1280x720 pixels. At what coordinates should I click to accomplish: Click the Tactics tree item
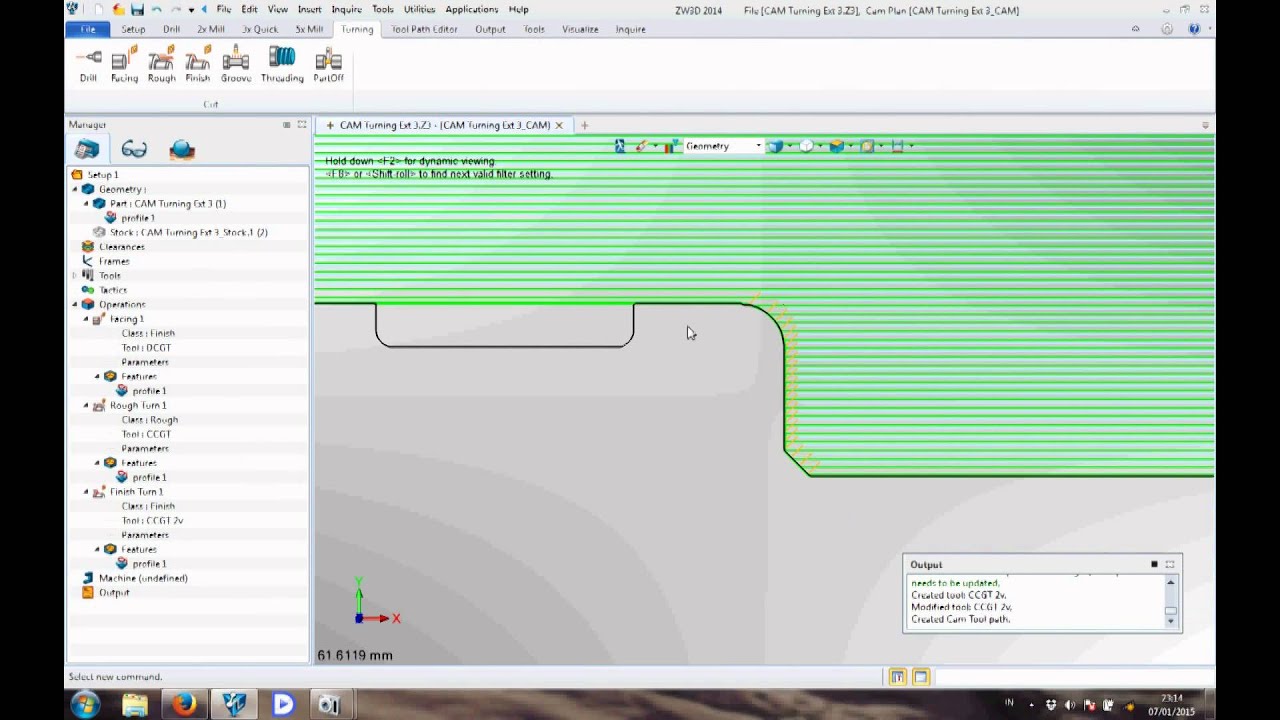[x=113, y=290]
